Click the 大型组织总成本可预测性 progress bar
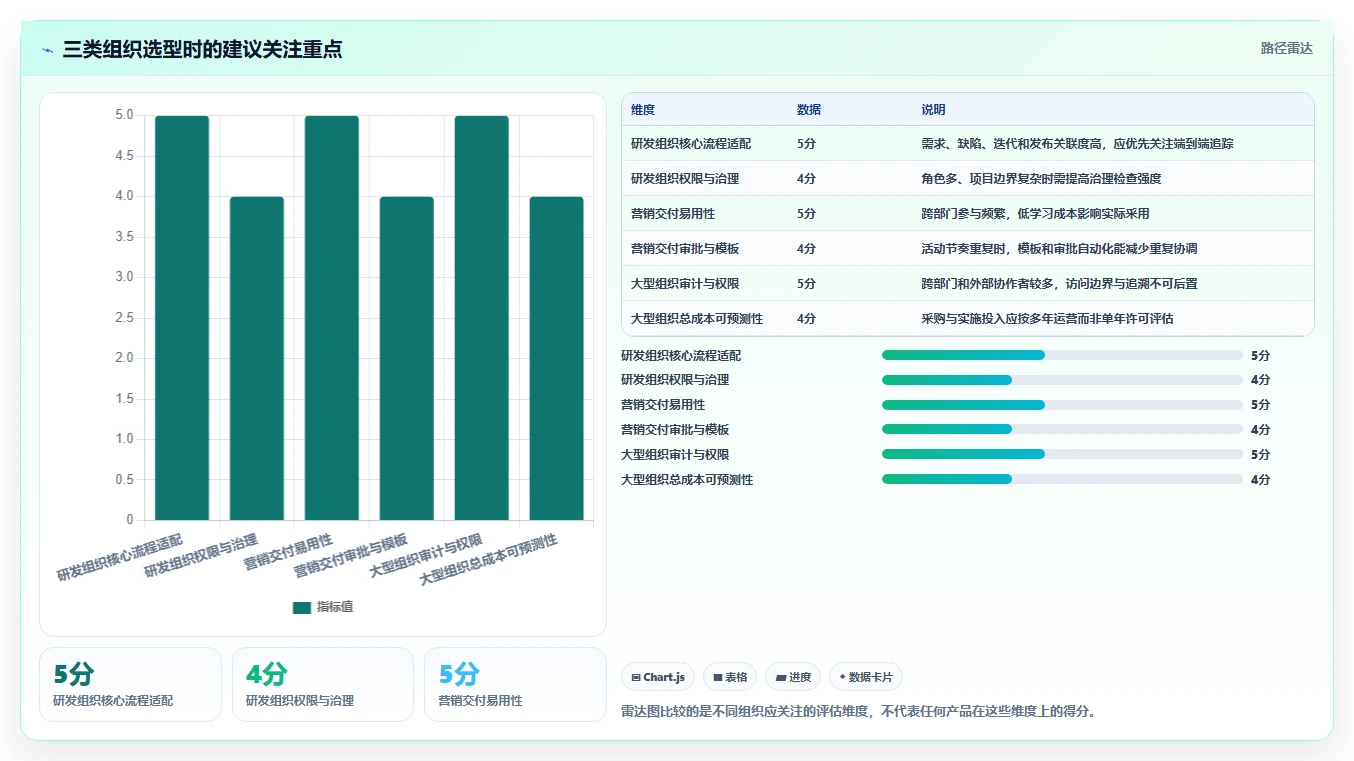The height and width of the screenshot is (761, 1354). (1062, 479)
